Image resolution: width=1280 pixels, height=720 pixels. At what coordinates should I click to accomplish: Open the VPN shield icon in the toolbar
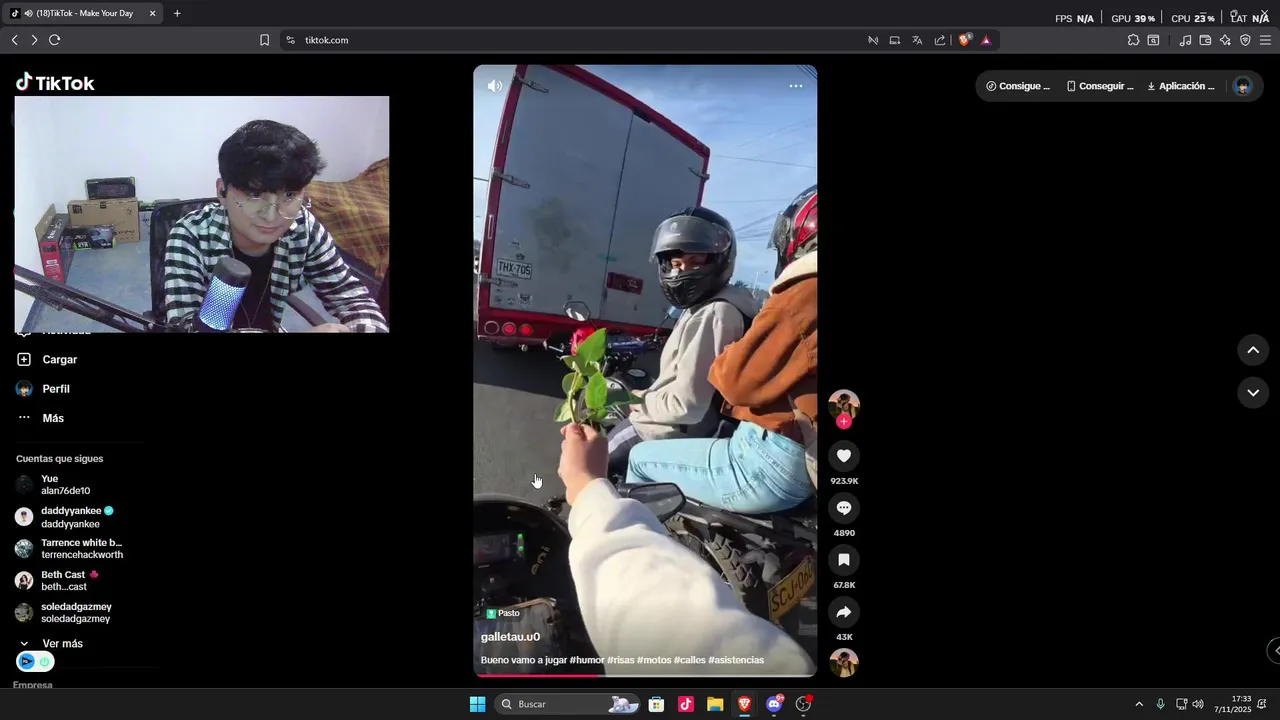click(x=1245, y=40)
